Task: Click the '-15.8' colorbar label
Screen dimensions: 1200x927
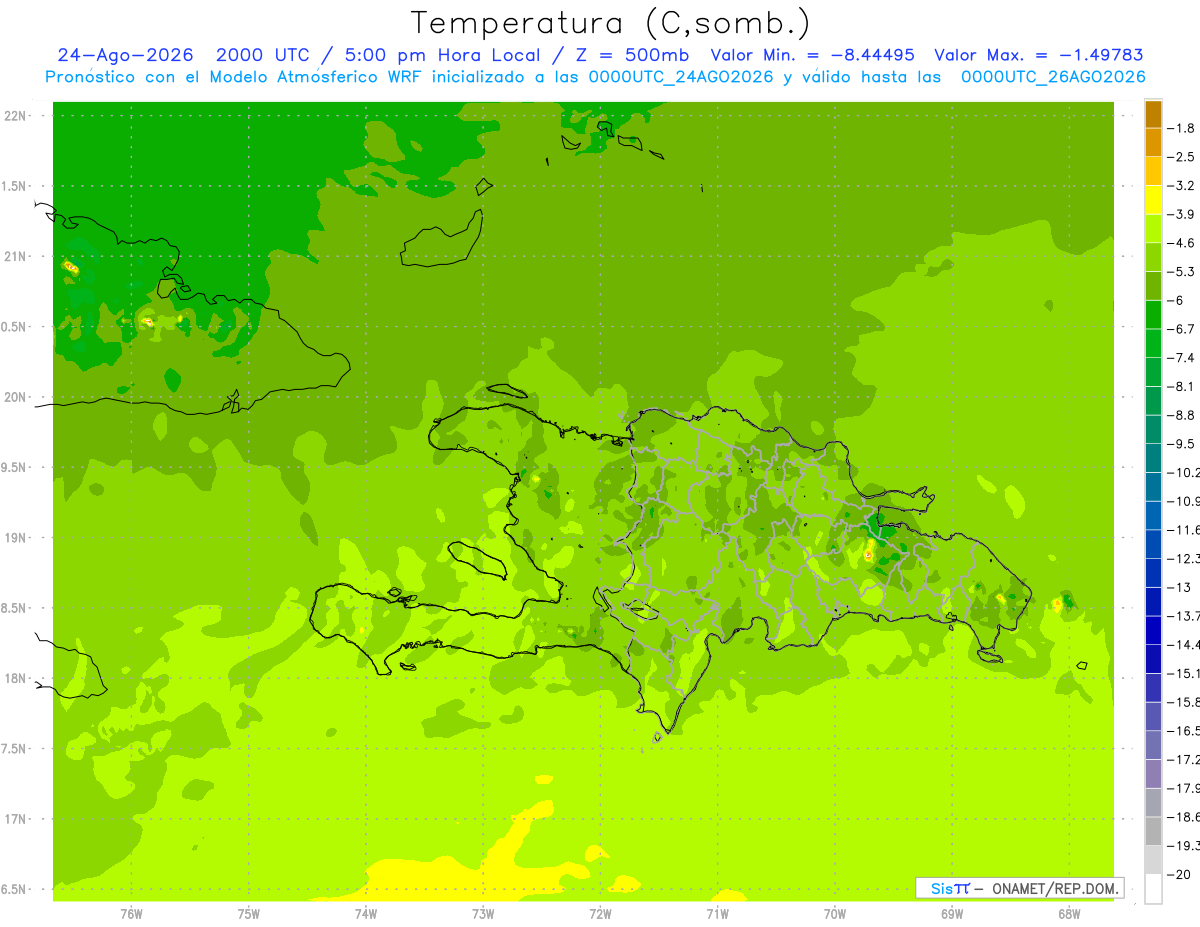Action: [x=1185, y=702]
